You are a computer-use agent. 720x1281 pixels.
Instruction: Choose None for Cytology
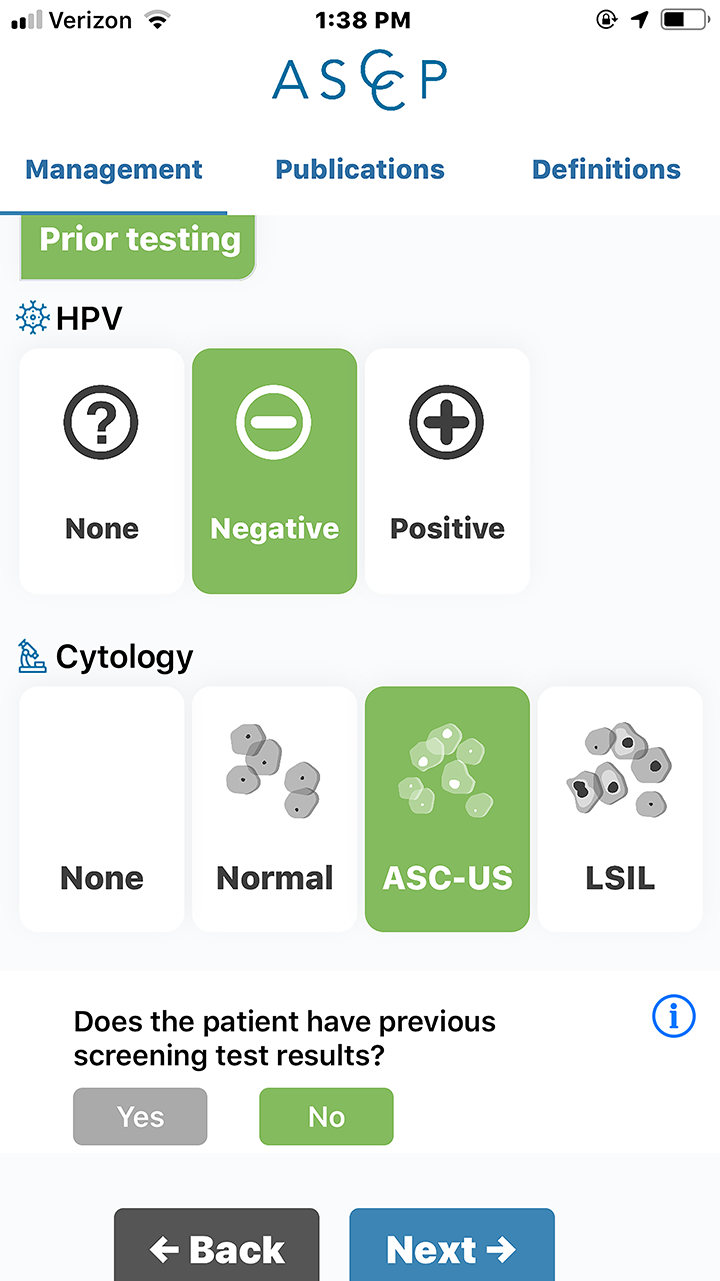tap(101, 809)
